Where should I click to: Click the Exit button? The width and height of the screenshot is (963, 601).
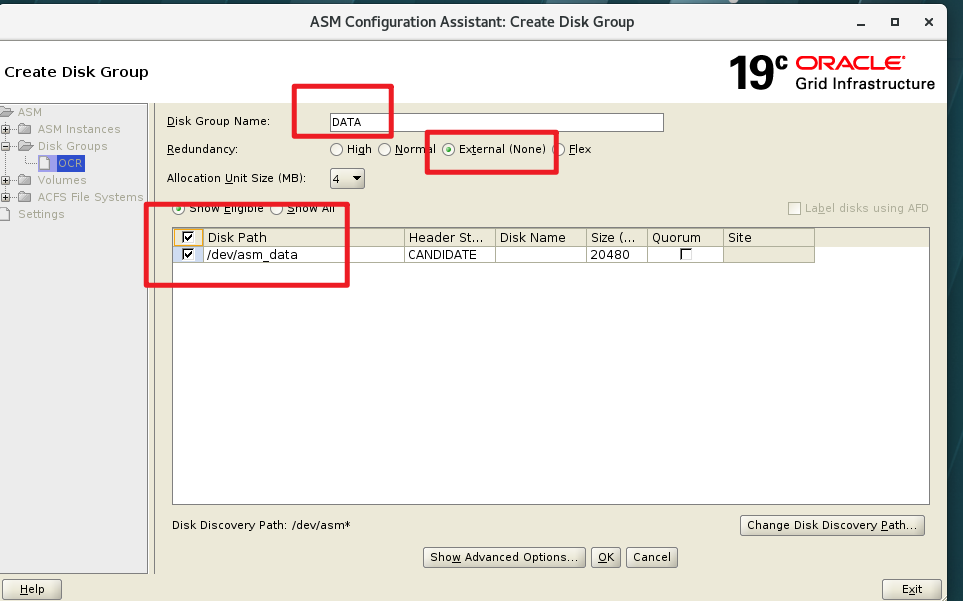(912, 589)
